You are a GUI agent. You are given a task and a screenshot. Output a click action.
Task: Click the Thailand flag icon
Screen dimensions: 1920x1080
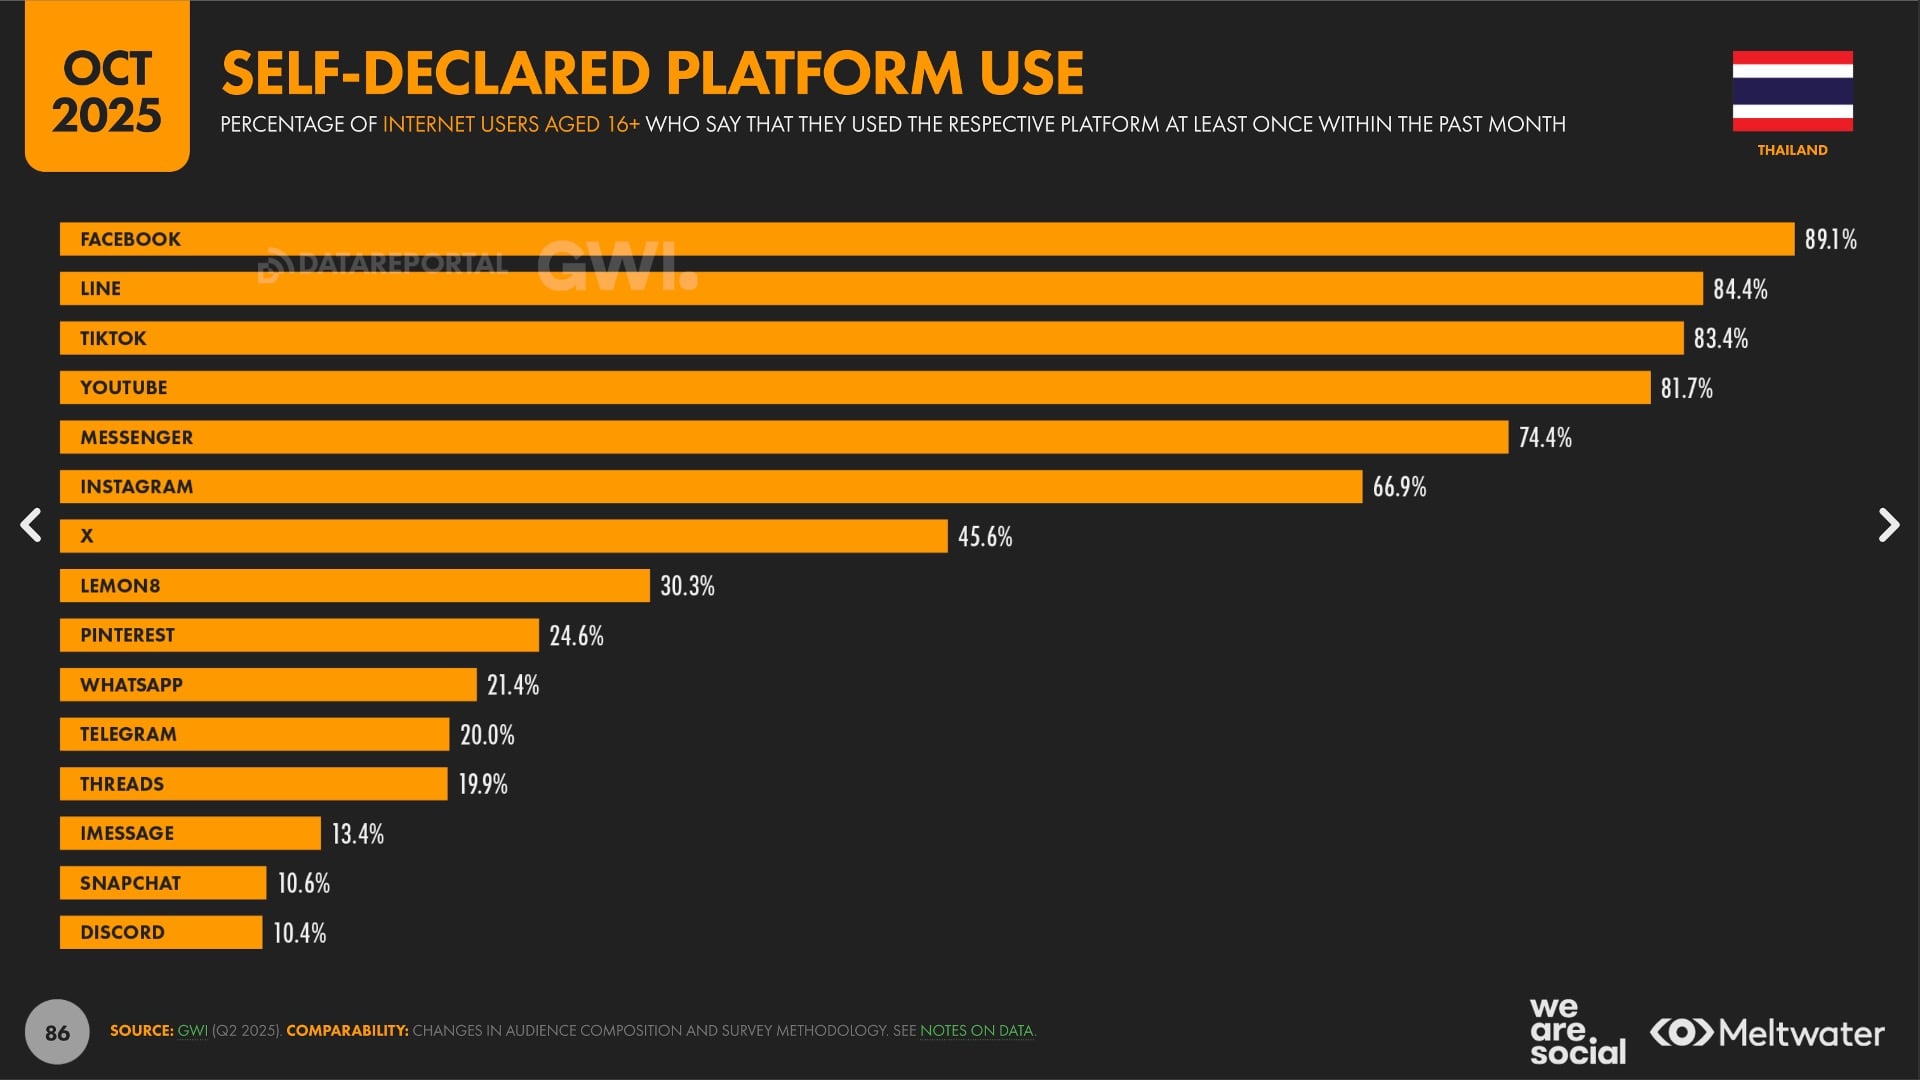click(1792, 91)
